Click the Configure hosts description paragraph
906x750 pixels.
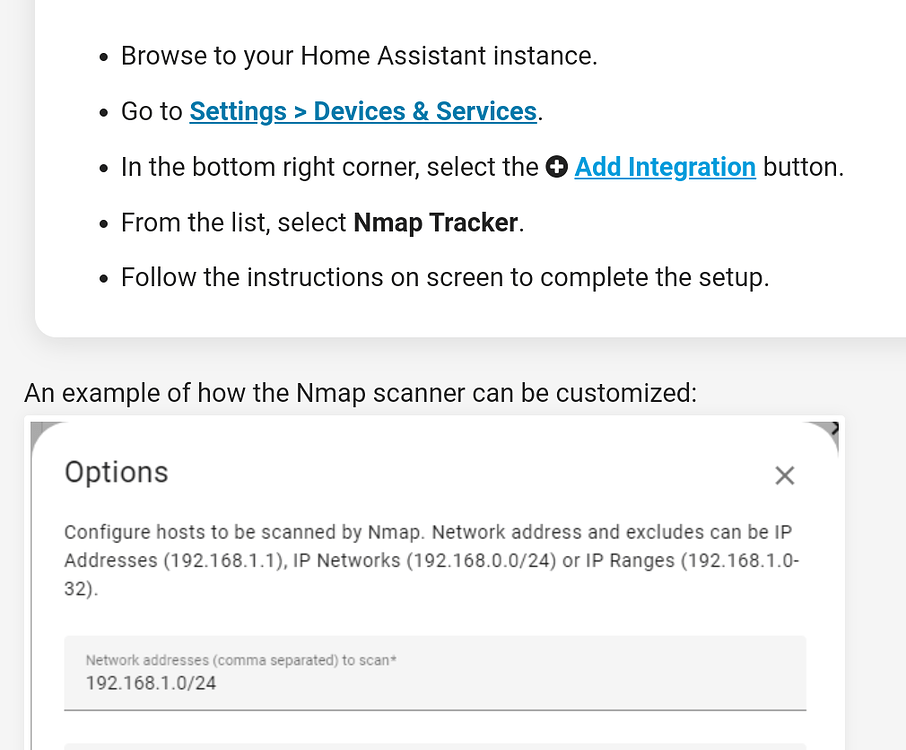click(x=430, y=560)
